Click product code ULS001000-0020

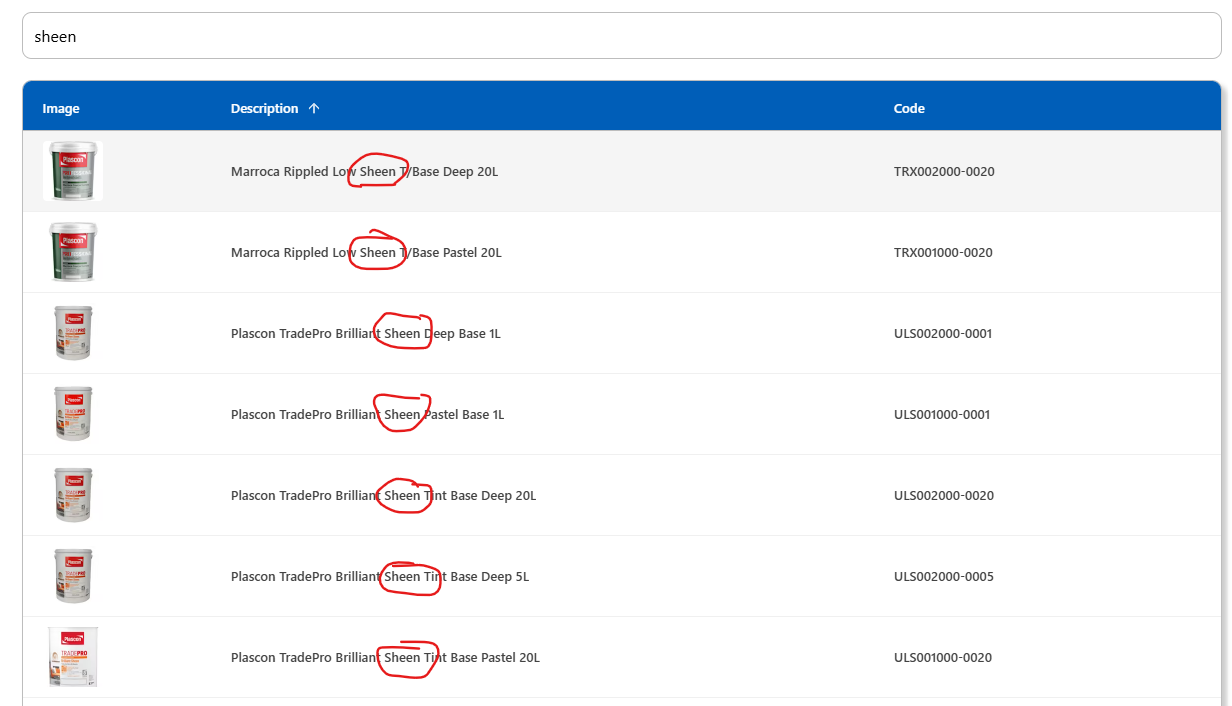(943, 657)
